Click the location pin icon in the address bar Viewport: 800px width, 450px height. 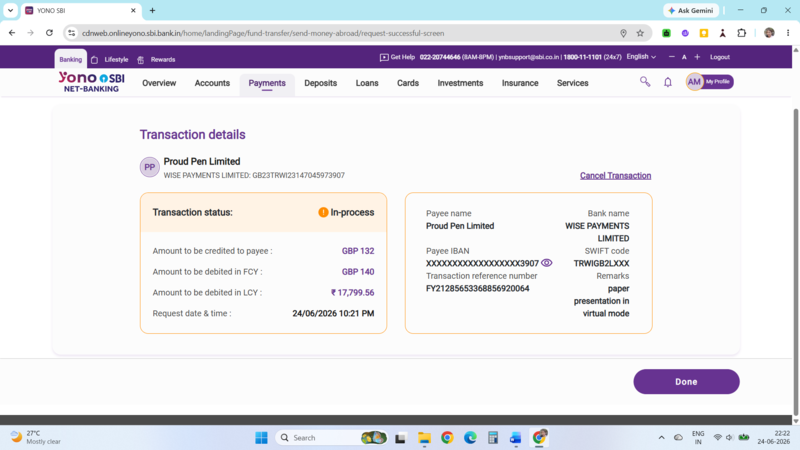623,33
